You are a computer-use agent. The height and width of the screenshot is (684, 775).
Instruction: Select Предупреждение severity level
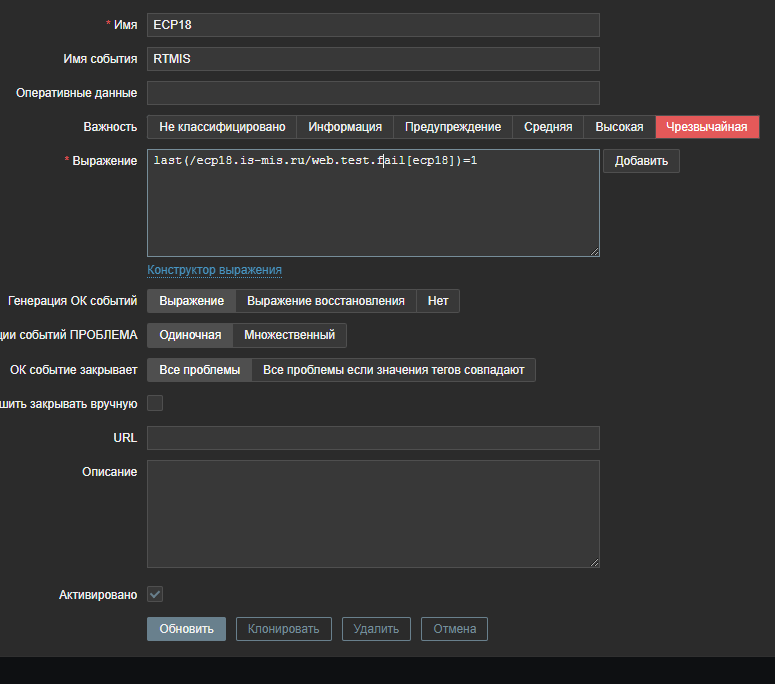click(453, 127)
